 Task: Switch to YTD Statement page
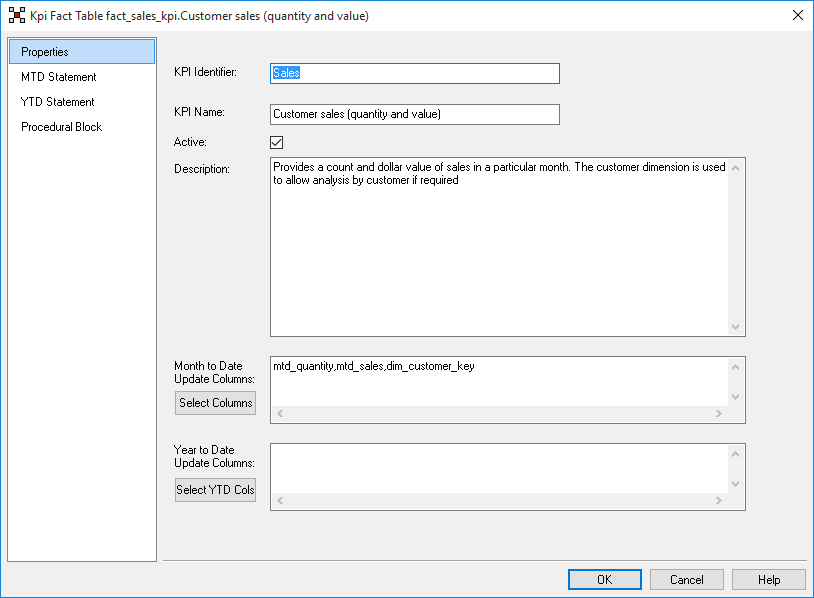click(58, 102)
